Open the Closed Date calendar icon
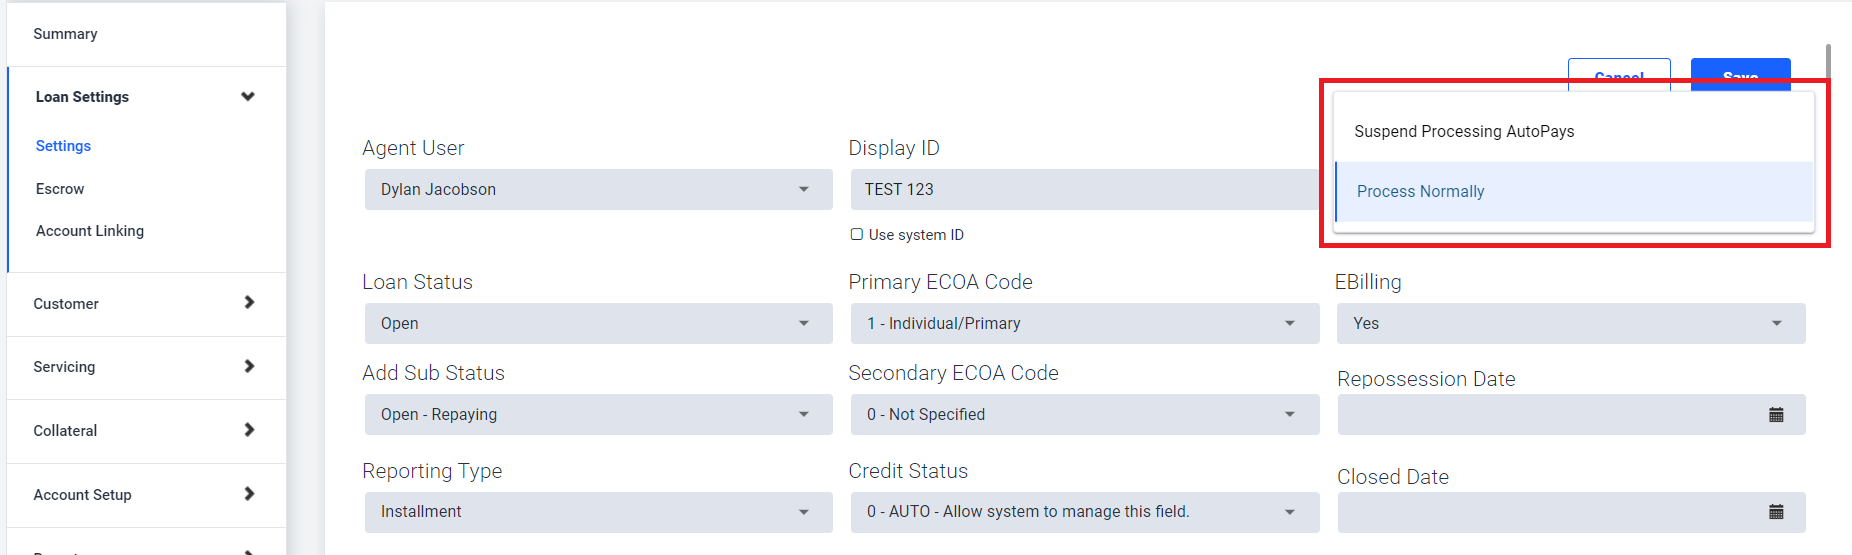 [x=1776, y=512]
